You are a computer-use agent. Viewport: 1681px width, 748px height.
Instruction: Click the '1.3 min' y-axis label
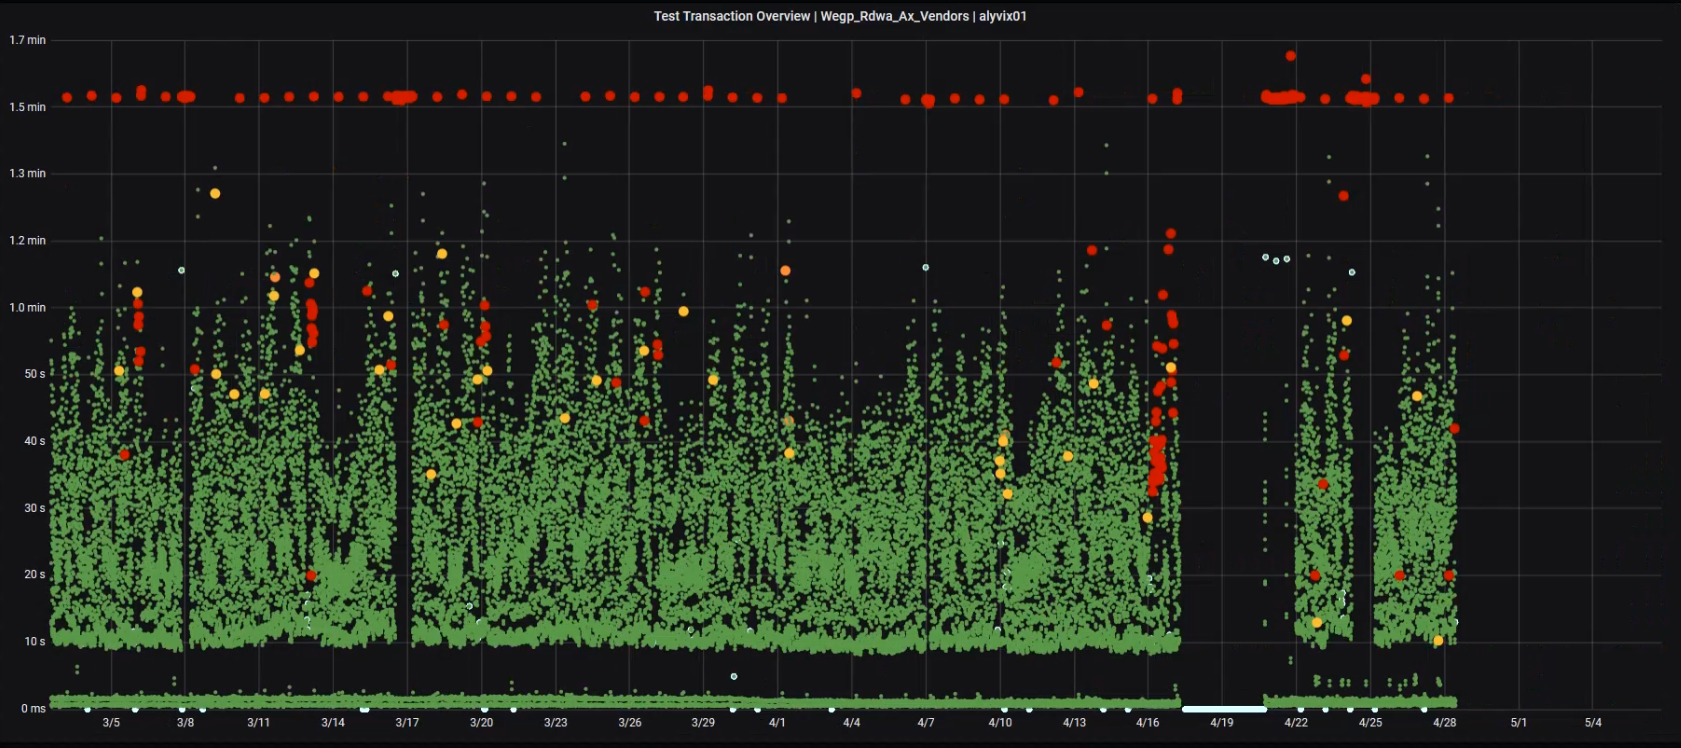click(x=28, y=173)
